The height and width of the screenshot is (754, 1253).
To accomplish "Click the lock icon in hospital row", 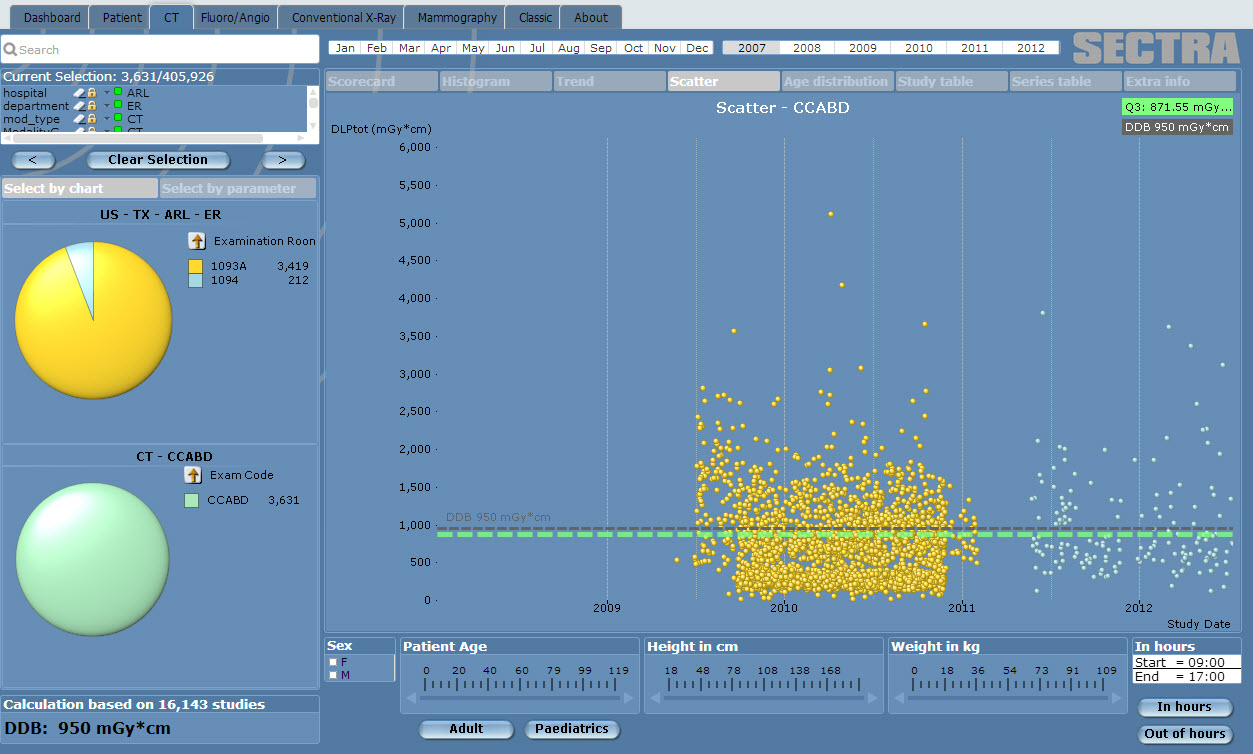I will pyautogui.click(x=92, y=93).
